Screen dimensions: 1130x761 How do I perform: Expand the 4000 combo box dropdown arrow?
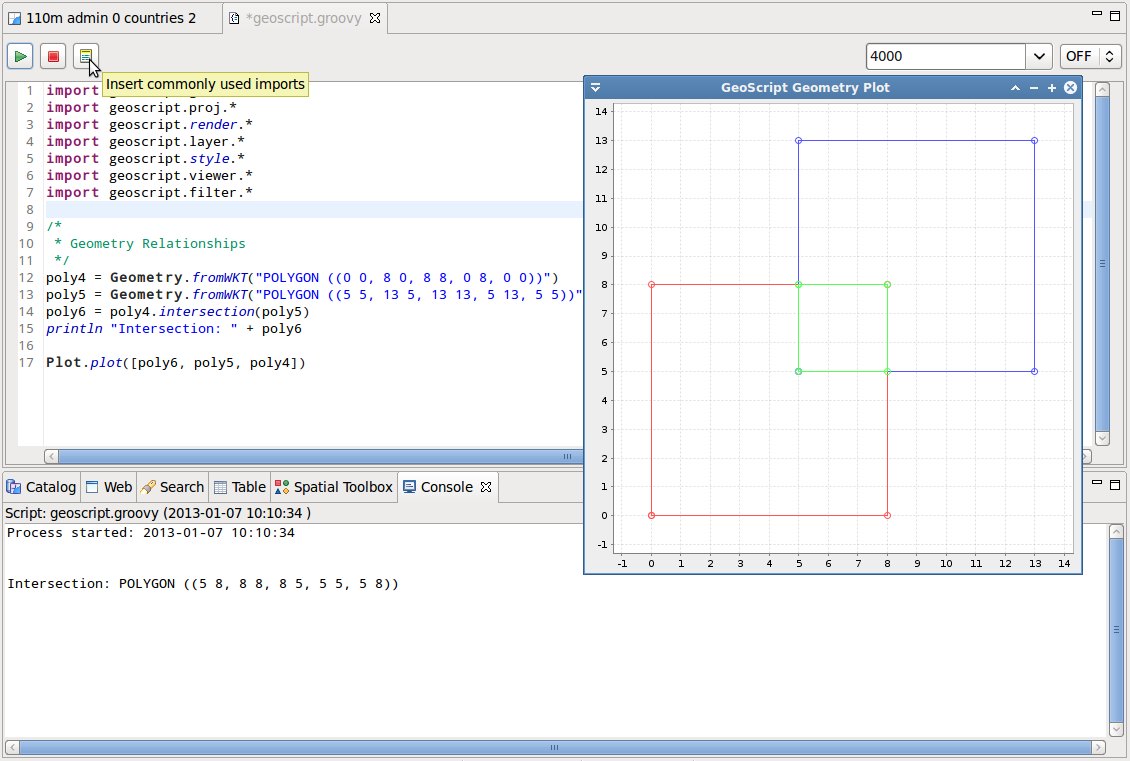coord(1039,56)
